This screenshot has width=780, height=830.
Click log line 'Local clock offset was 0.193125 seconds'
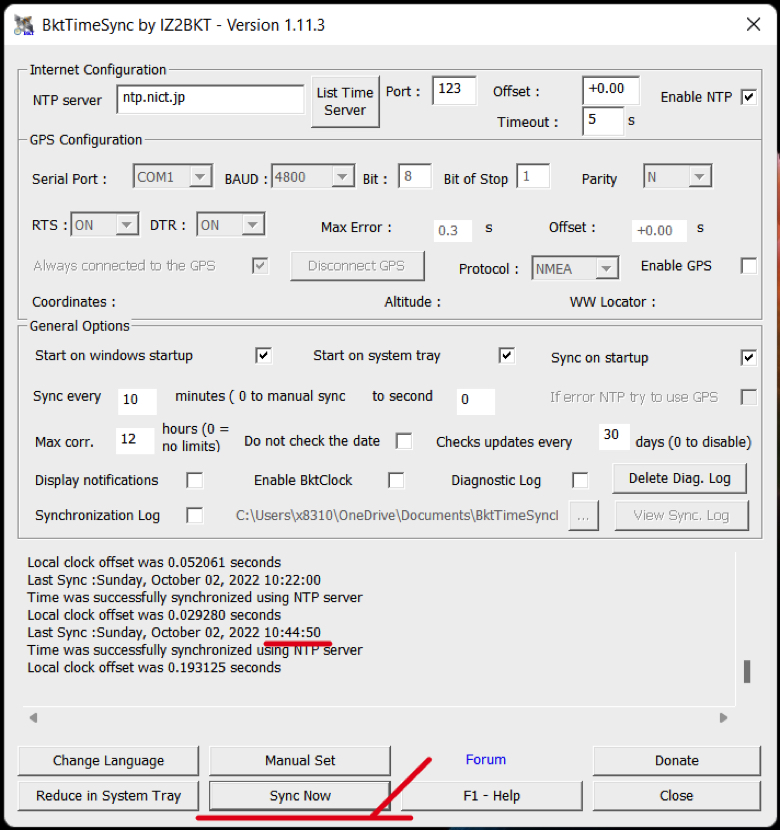pyautogui.click(x=154, y=667)
